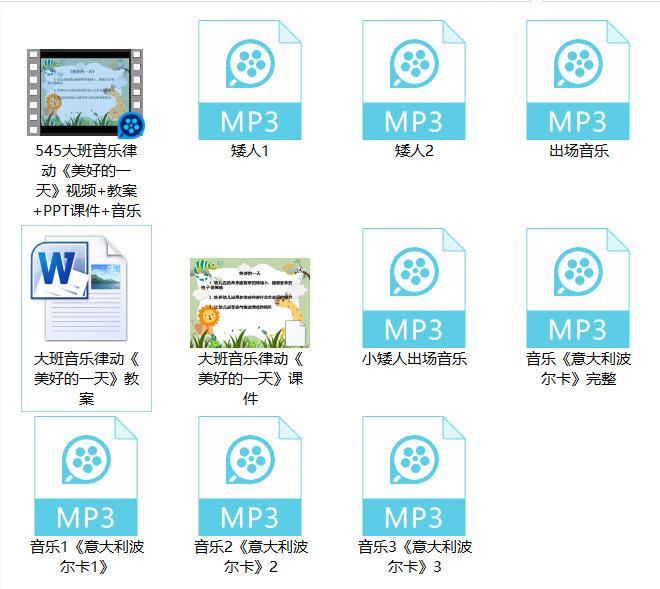660x589 pixels.
Task: Click the file name 矮人1
Action: pyautogui.click(x=250, y=151)
